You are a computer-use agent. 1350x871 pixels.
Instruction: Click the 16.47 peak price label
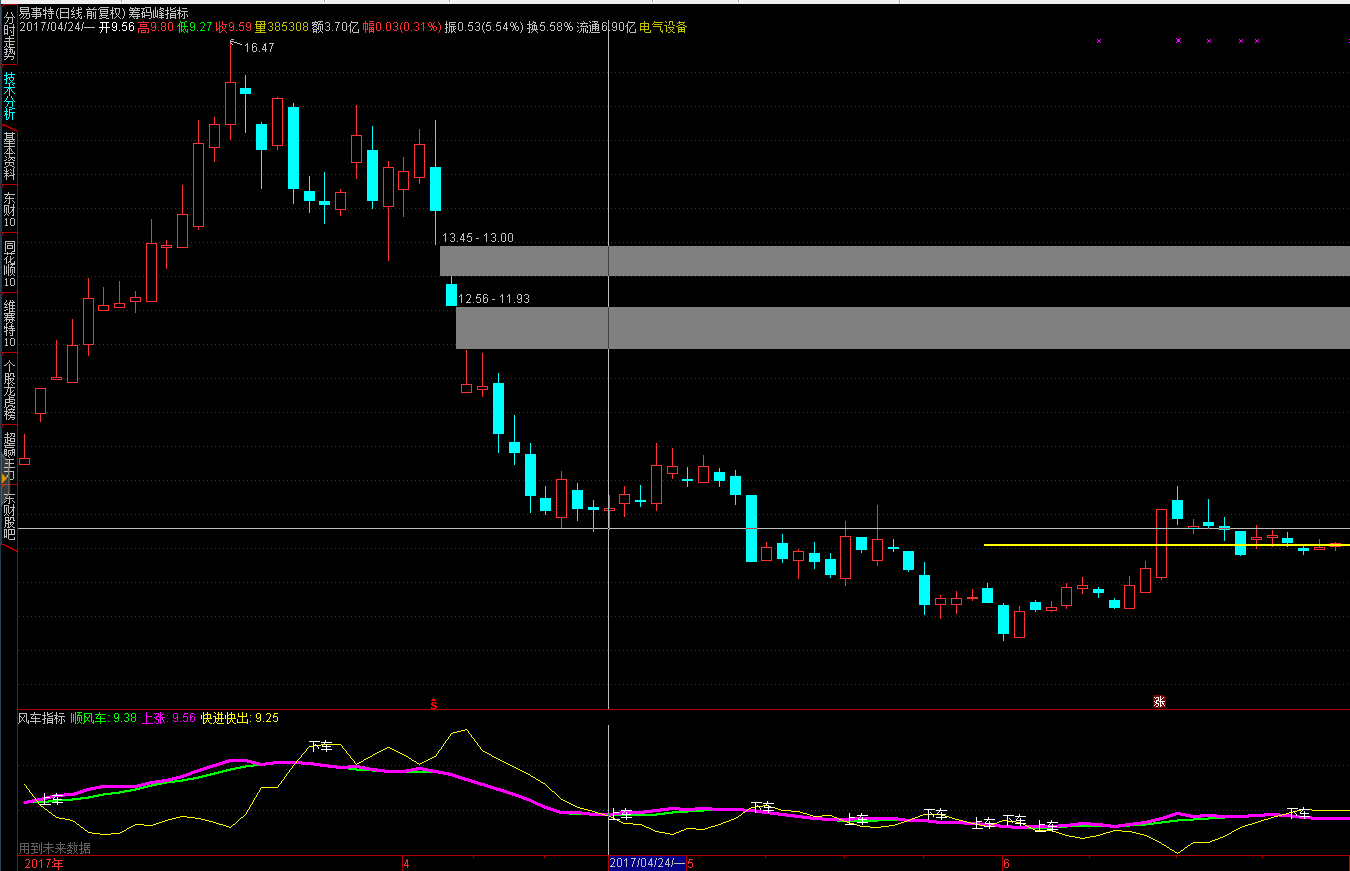(x=258, y=48)
